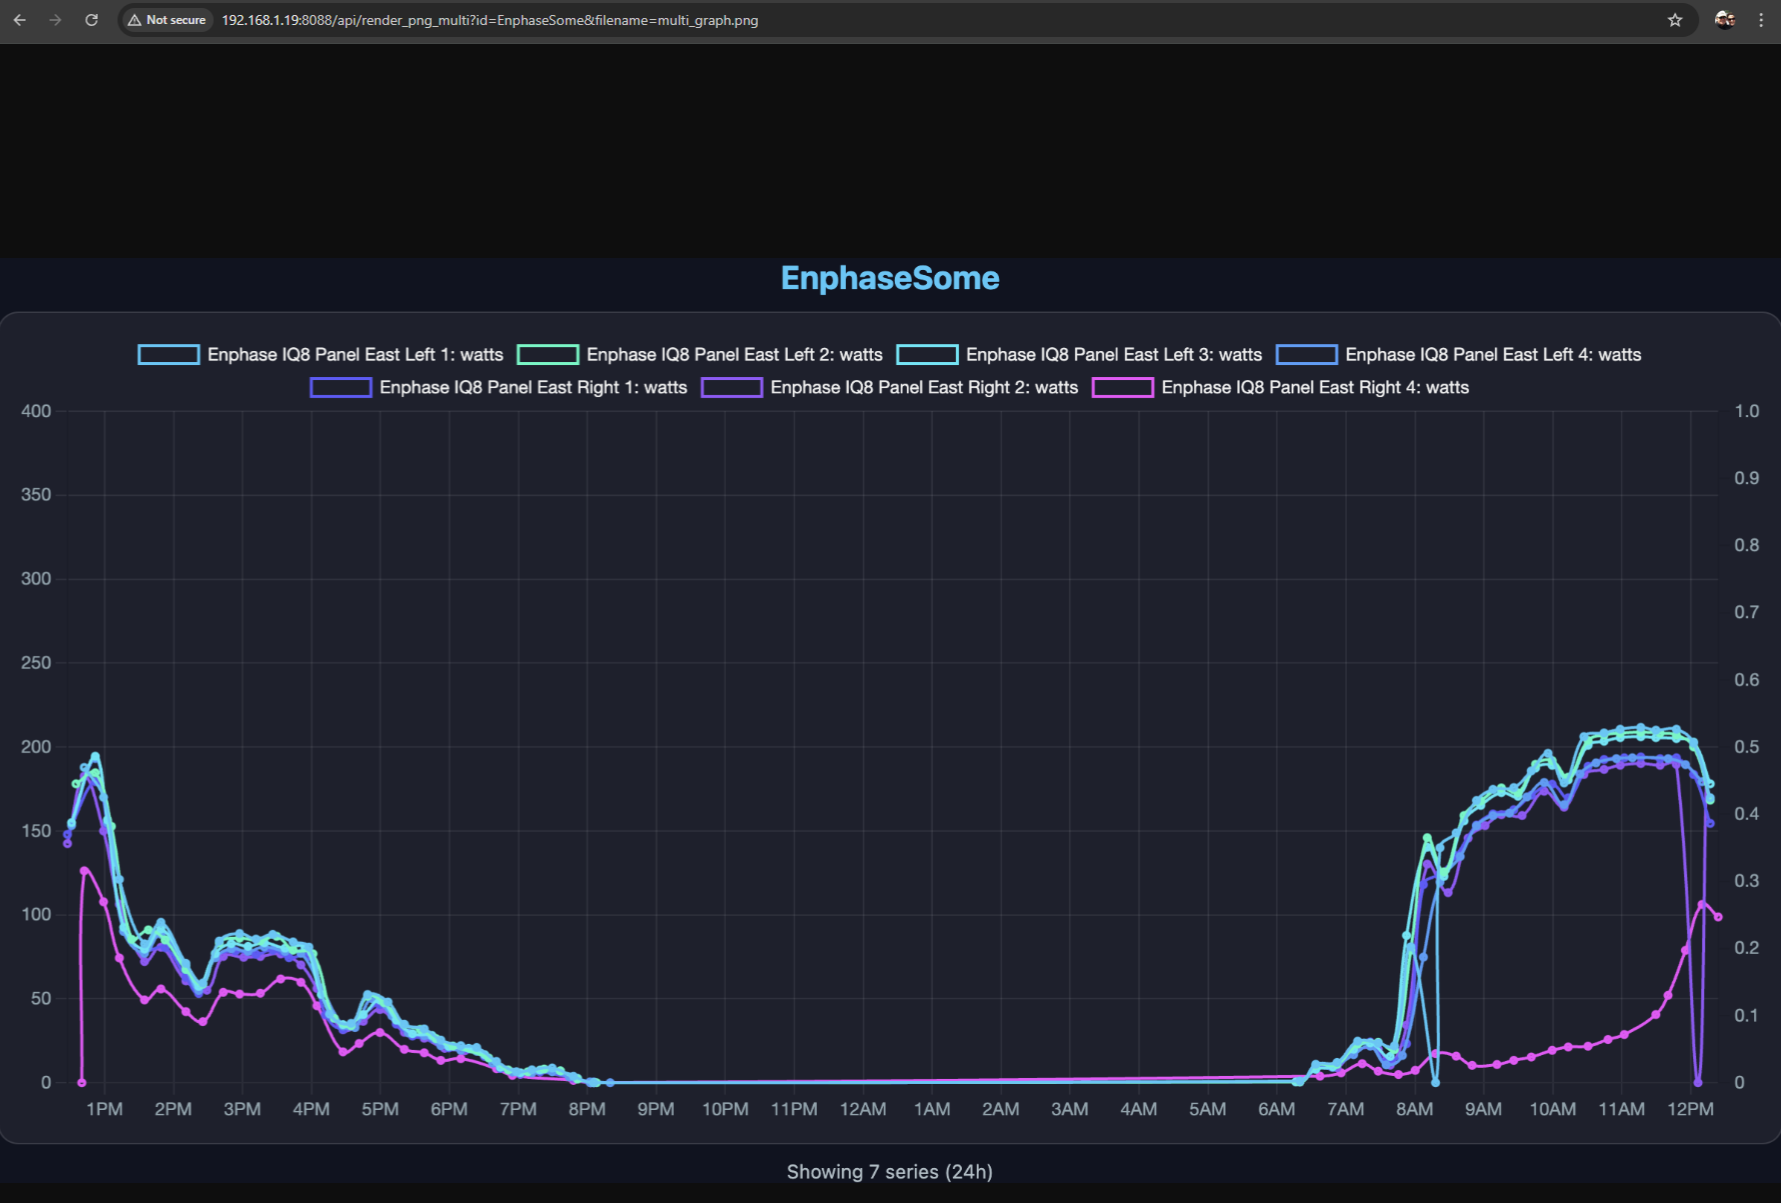The image size is (1781, 1203).
Task: Click the 1.0 right y-axis label
Action: coord(1747,411)
